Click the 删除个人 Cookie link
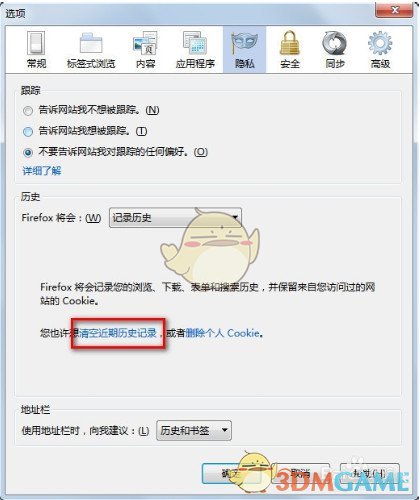This screenshot has width=420, height=500. click(222, 333)
